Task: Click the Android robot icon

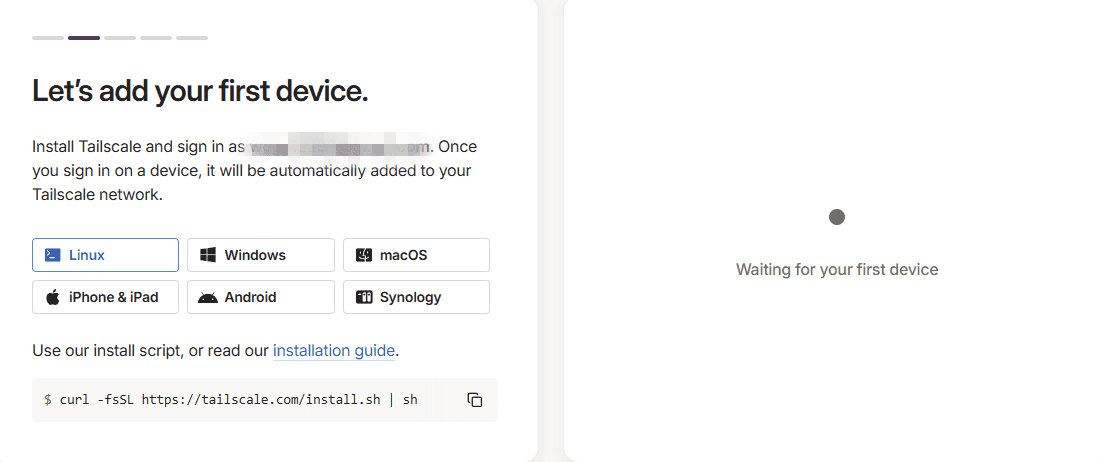Action: point(208,297)
